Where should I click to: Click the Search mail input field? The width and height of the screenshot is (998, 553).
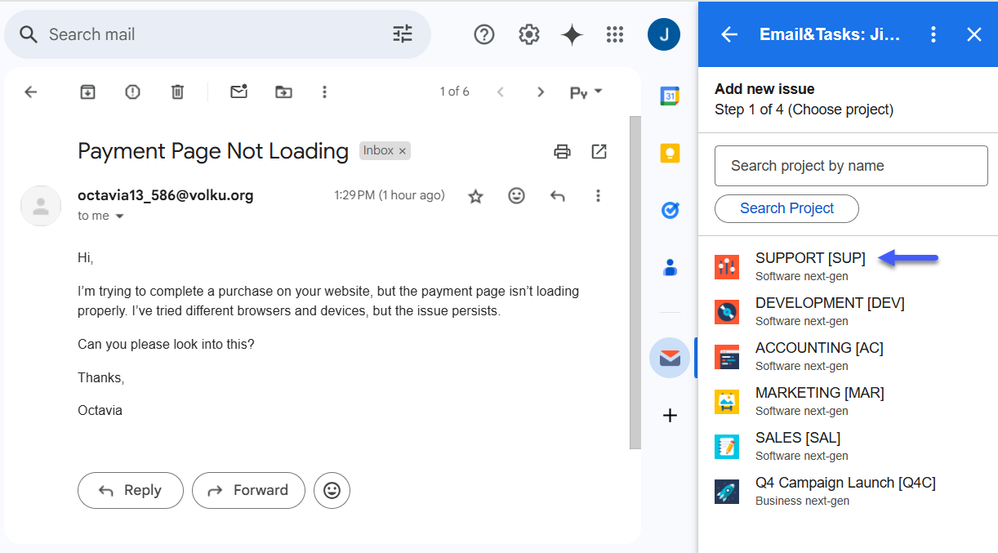[x=216, y=34]
